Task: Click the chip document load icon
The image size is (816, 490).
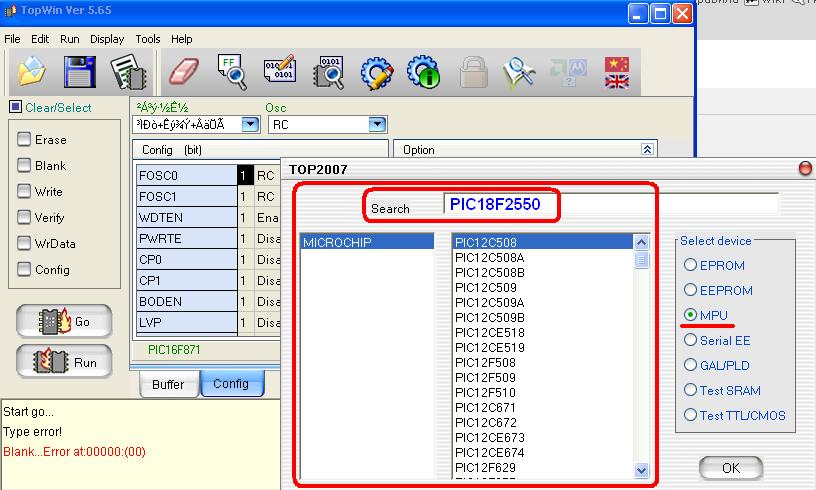Action: (128, 72)
